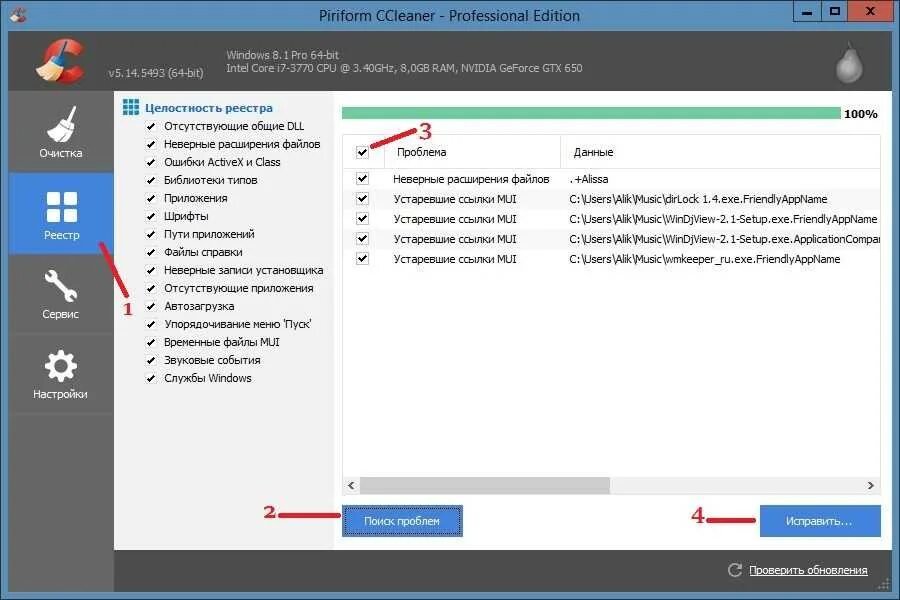The height and width of the screenshot is (600, 900).
Task: Click the registry grid icon beside Целостность реестра
Action: [x=131, y=107]
